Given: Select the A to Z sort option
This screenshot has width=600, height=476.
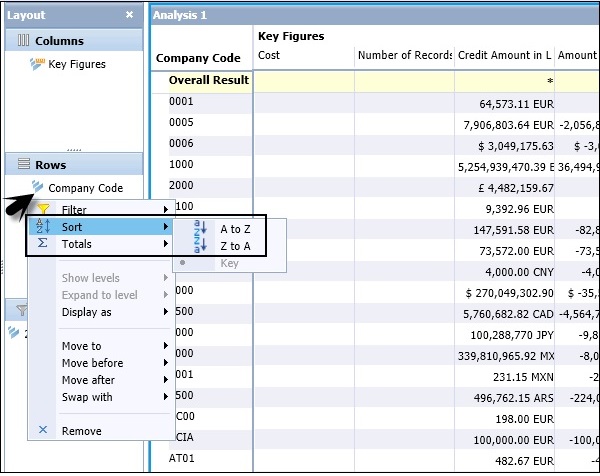Looking at the screenshot, I should point(236,228).
